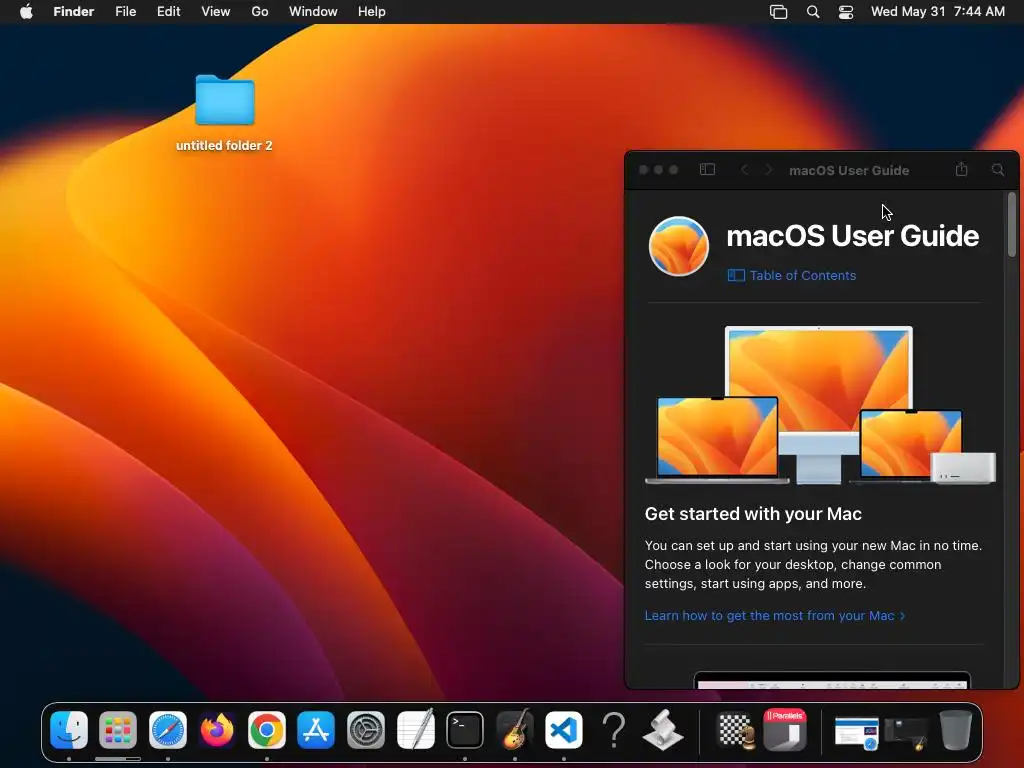Click the date and time in menu bar
1024x768 pixels.
pos(938,12)
